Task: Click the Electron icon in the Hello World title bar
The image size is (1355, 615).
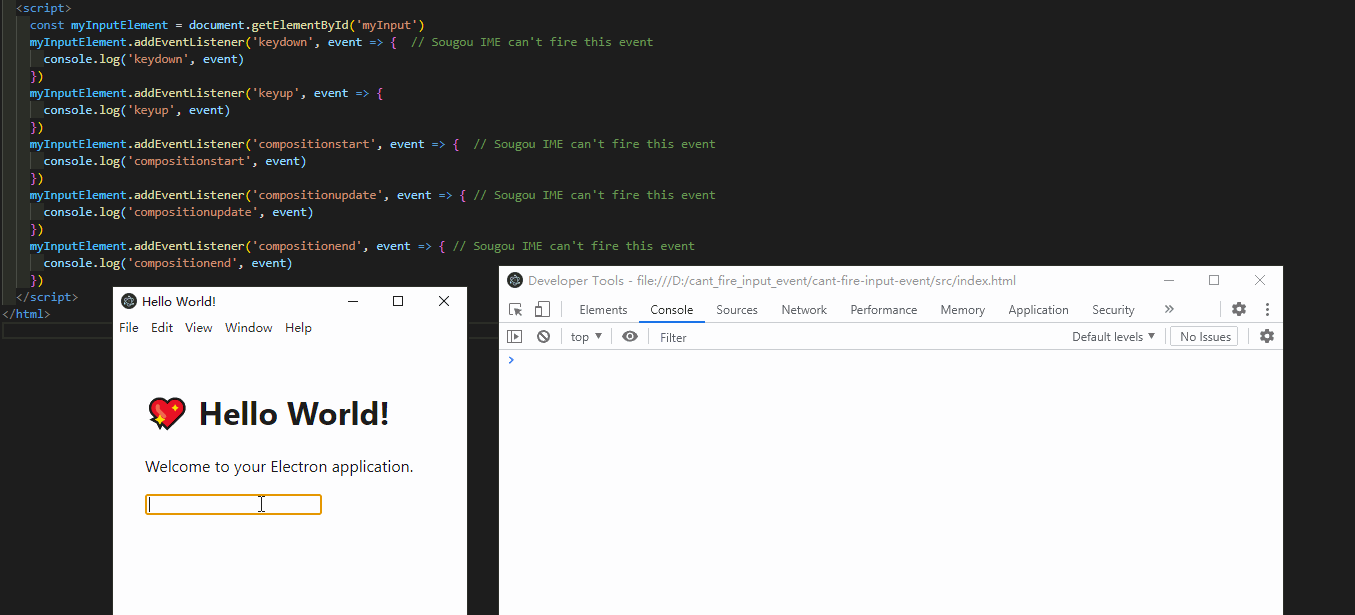Action: tap(128, 301)
